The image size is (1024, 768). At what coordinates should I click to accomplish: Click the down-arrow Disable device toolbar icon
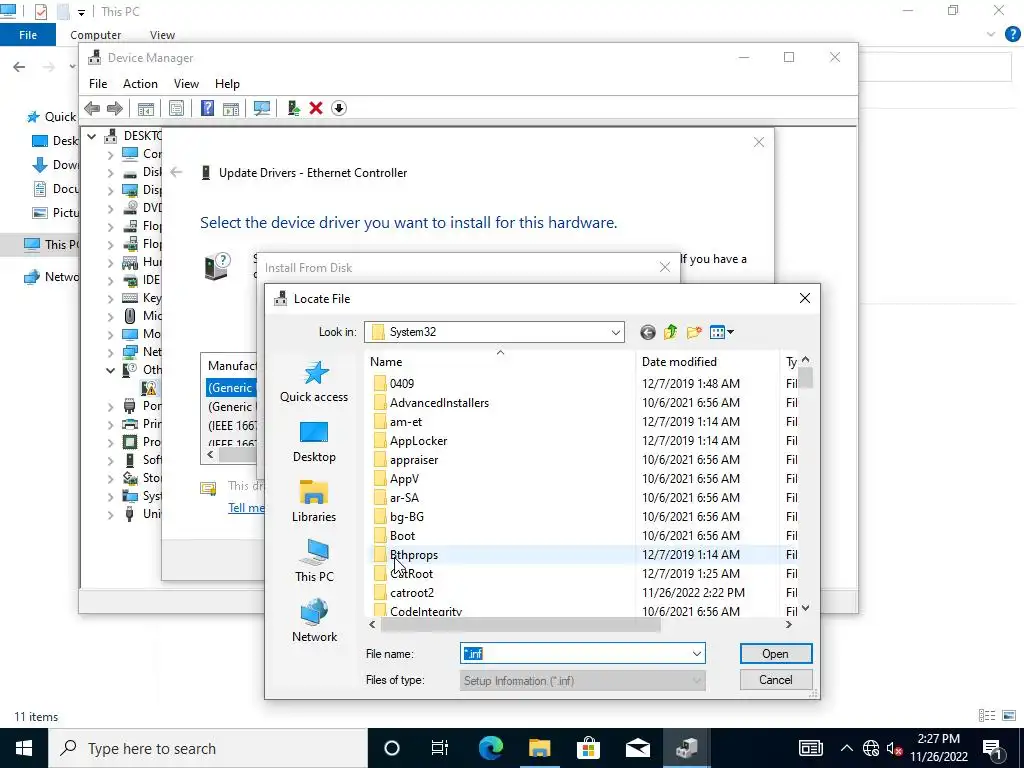pos(338,108)
